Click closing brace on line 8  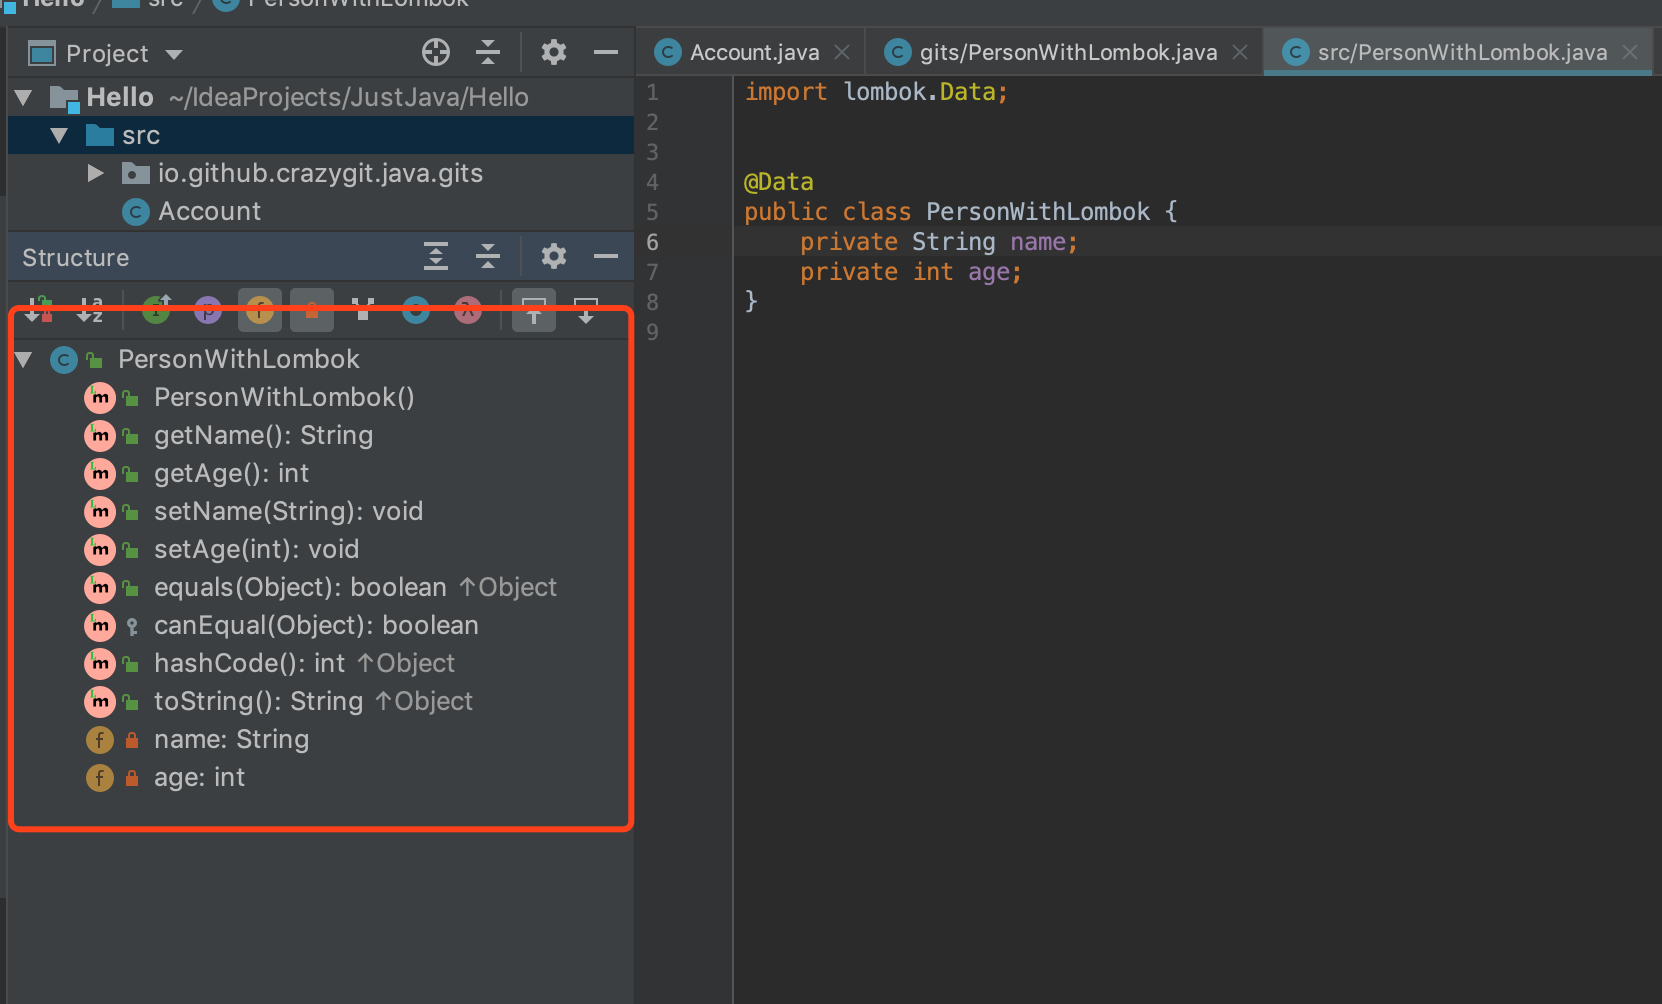pos(751,301)
